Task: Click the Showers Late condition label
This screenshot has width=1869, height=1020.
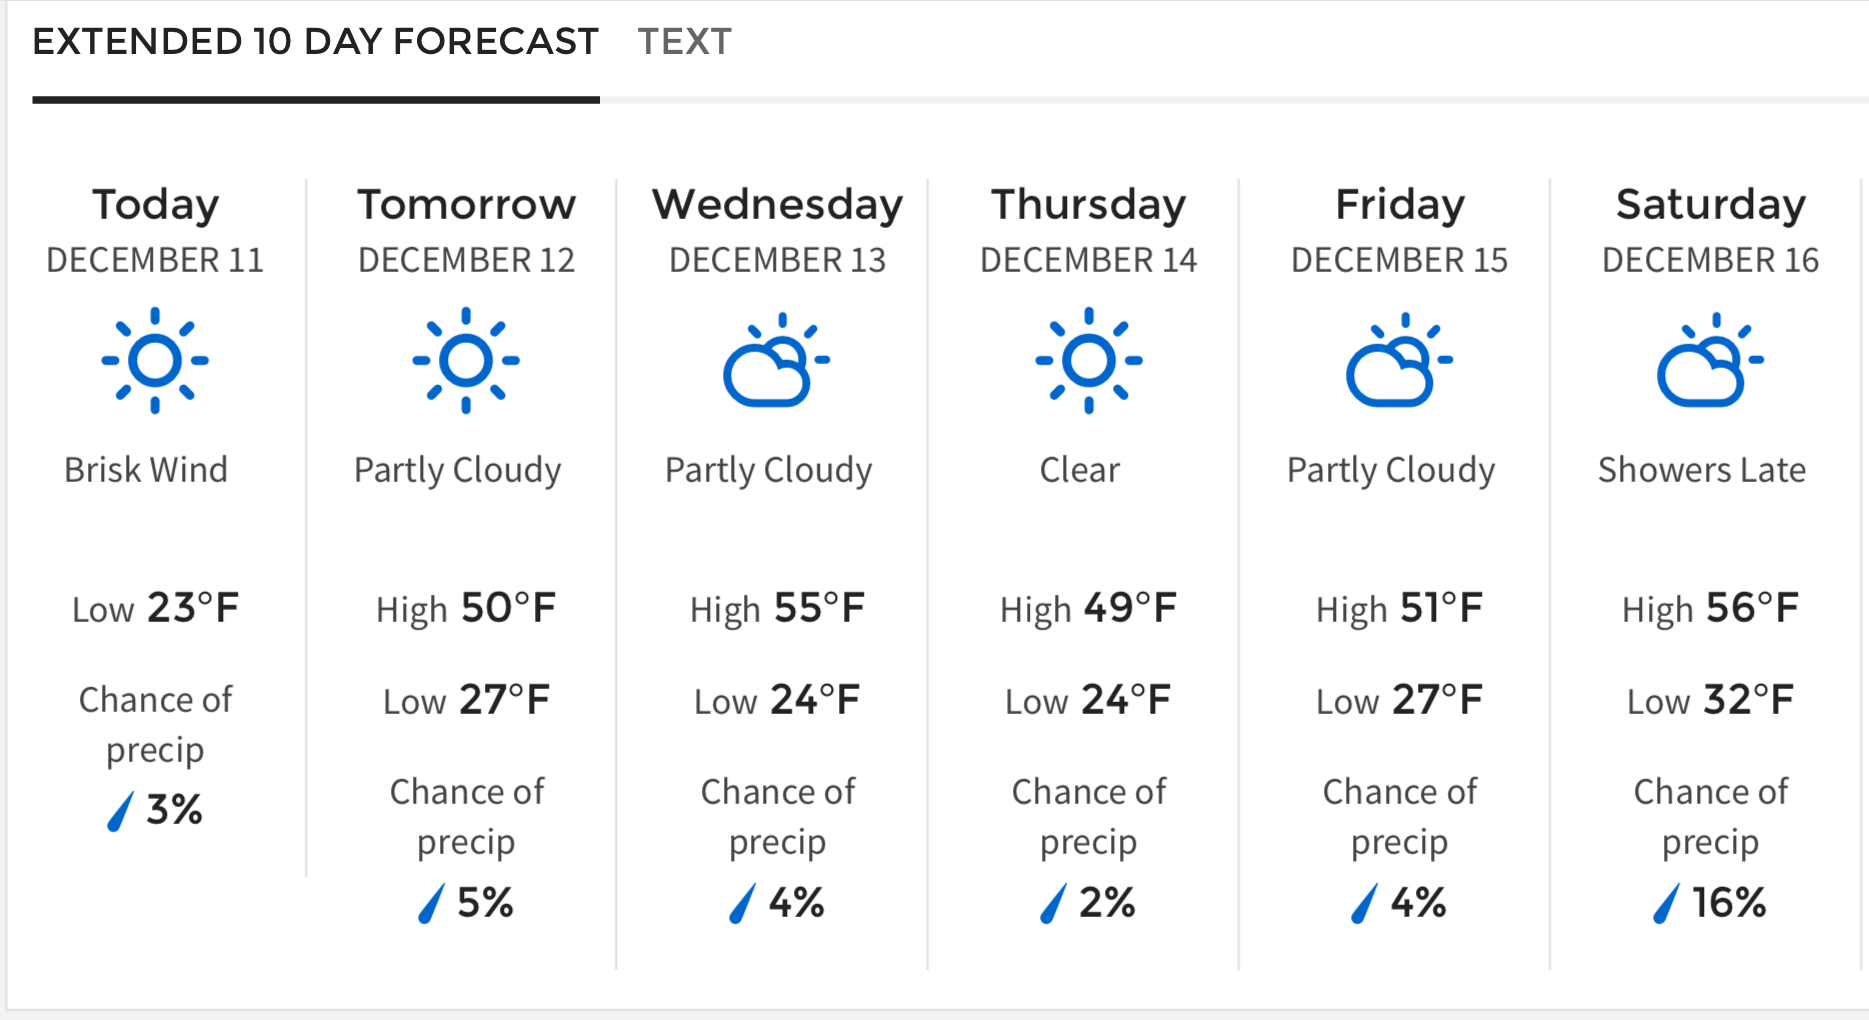Action: [x=1702, y=470]
